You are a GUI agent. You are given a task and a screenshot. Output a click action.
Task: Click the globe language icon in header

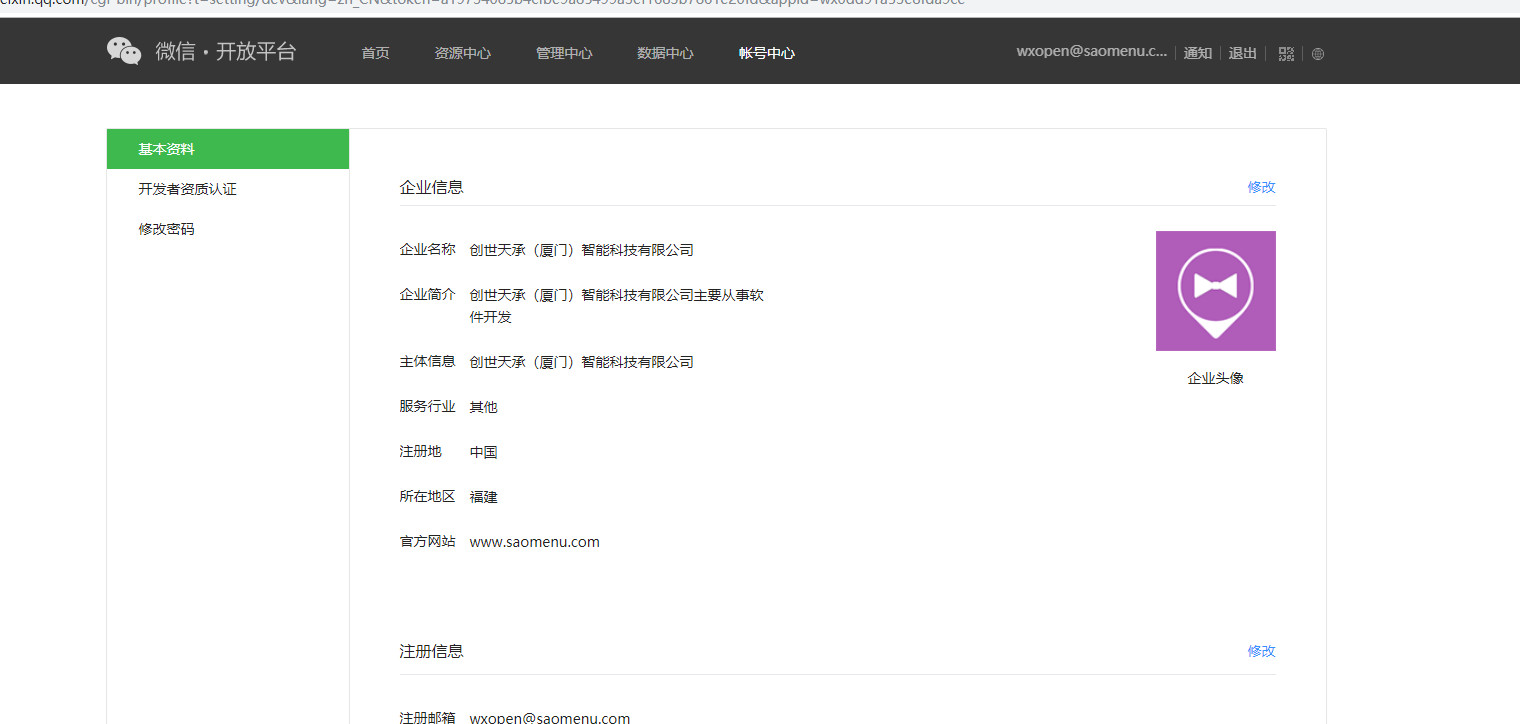point(1318,54)
